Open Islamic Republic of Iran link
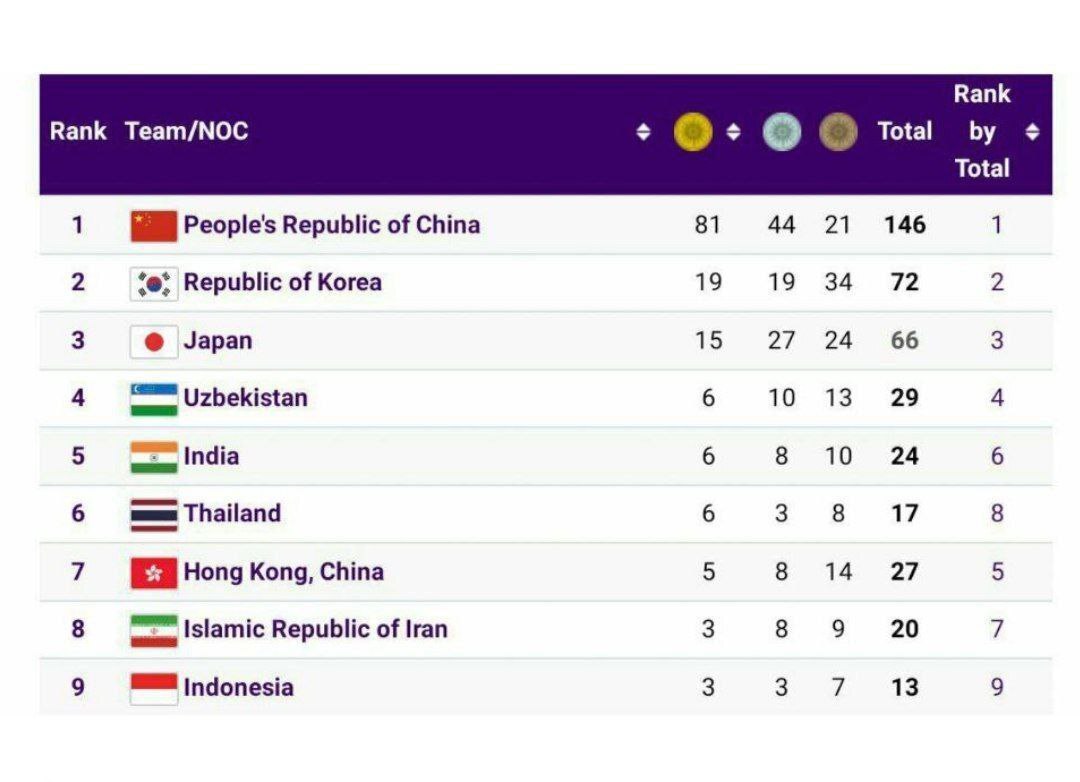This screenshot has height=782, width=1080. (x=315, y=629)
